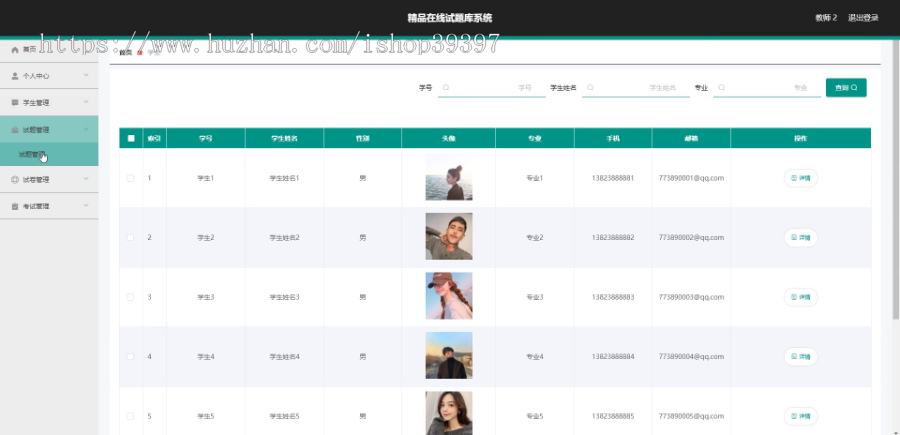Screen dimensions: 900x435
Task: Click the 学生姓名 search input field
Action: (636, 88)
